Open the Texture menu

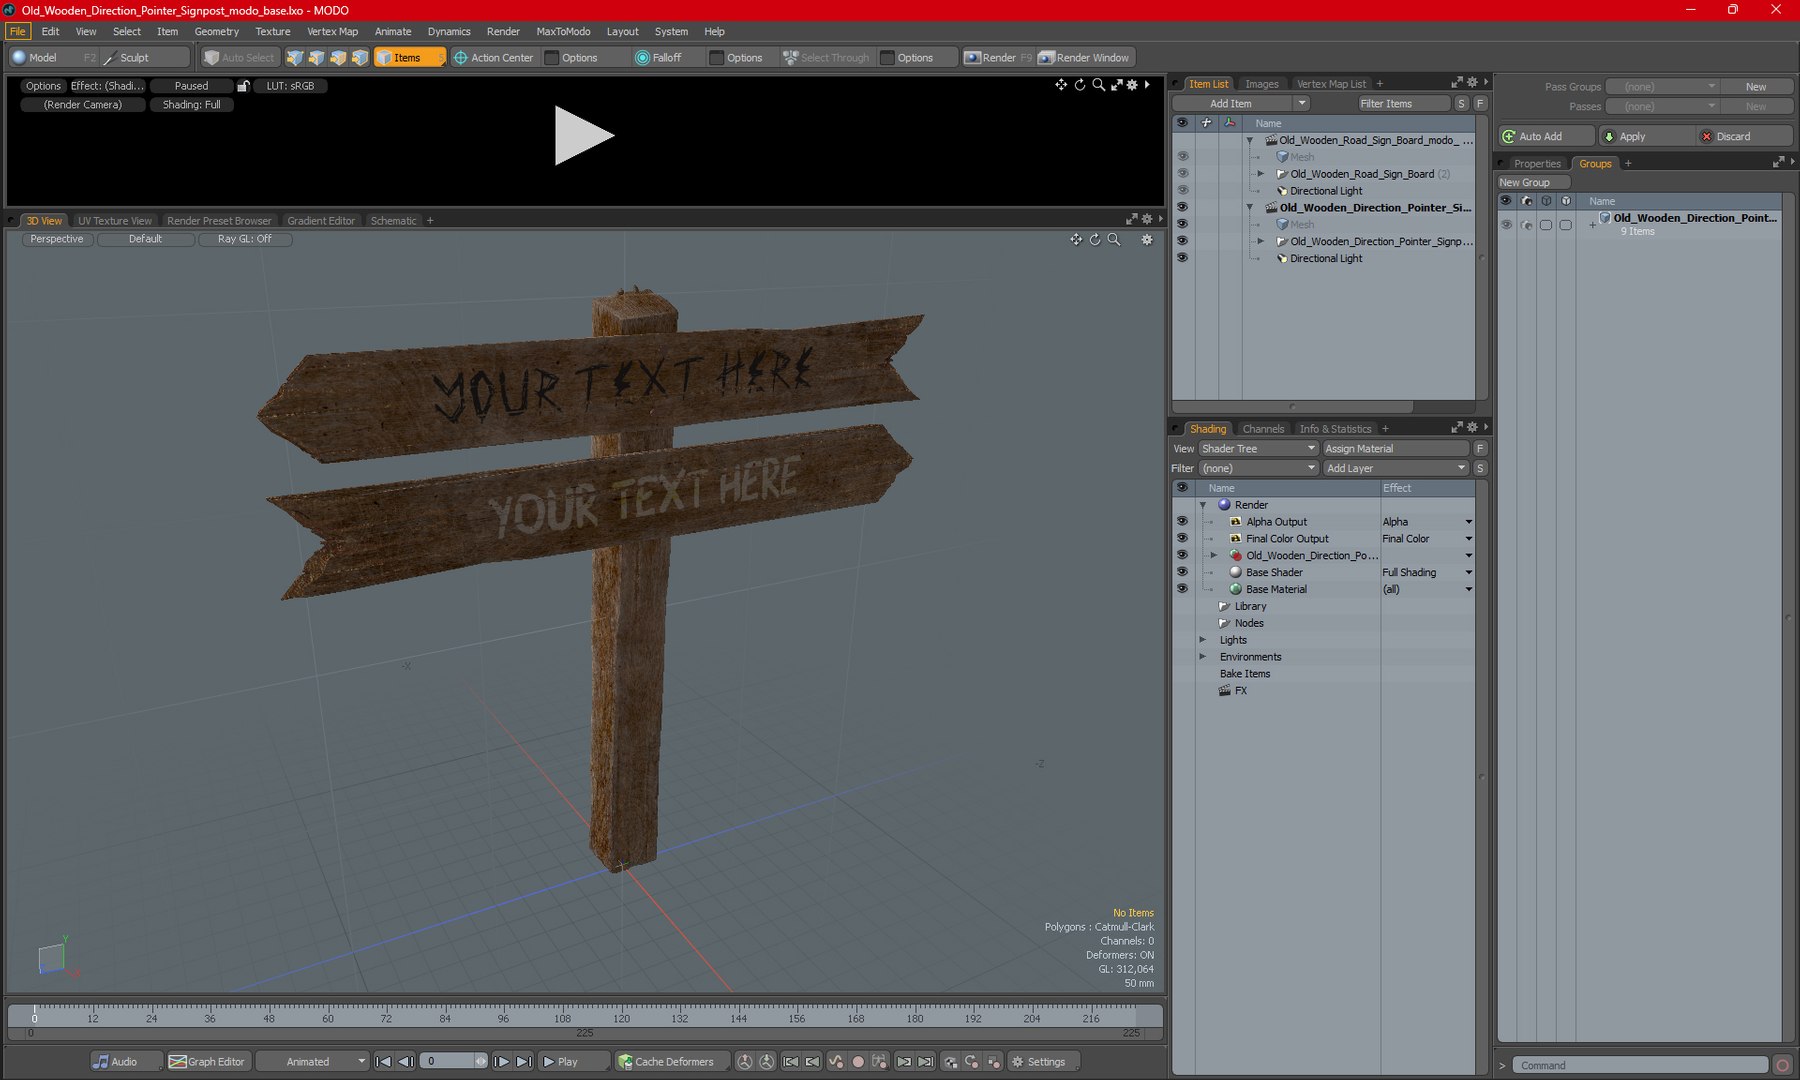click(272, 32)
